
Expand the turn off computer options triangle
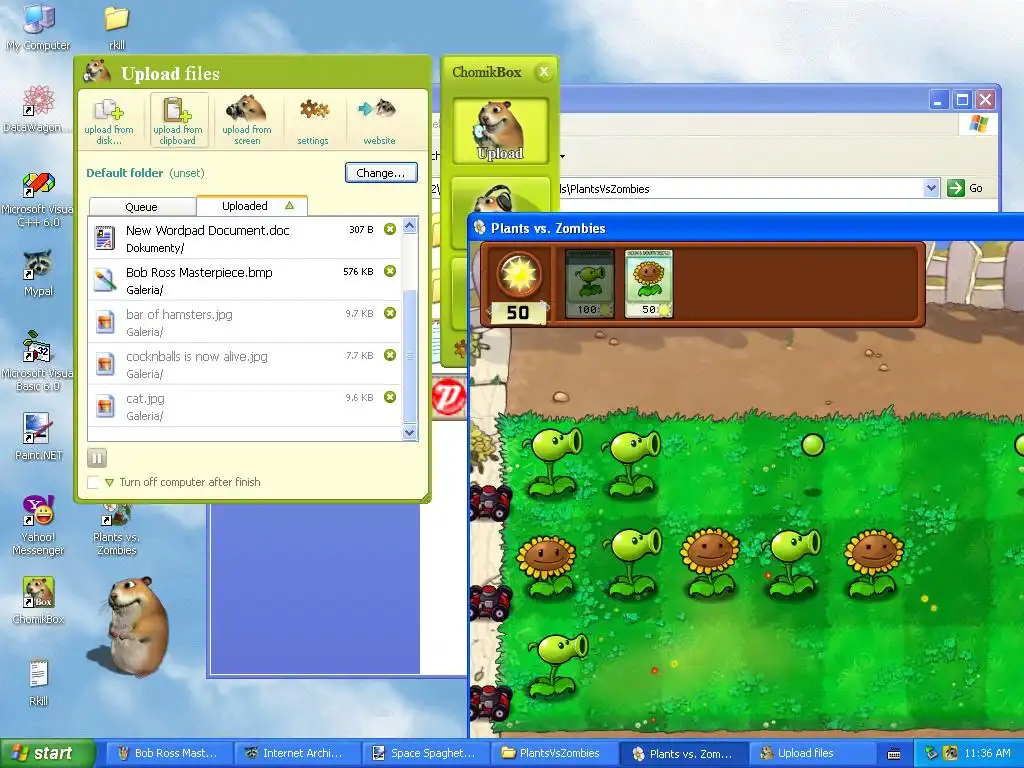click(x=109, y=483)
